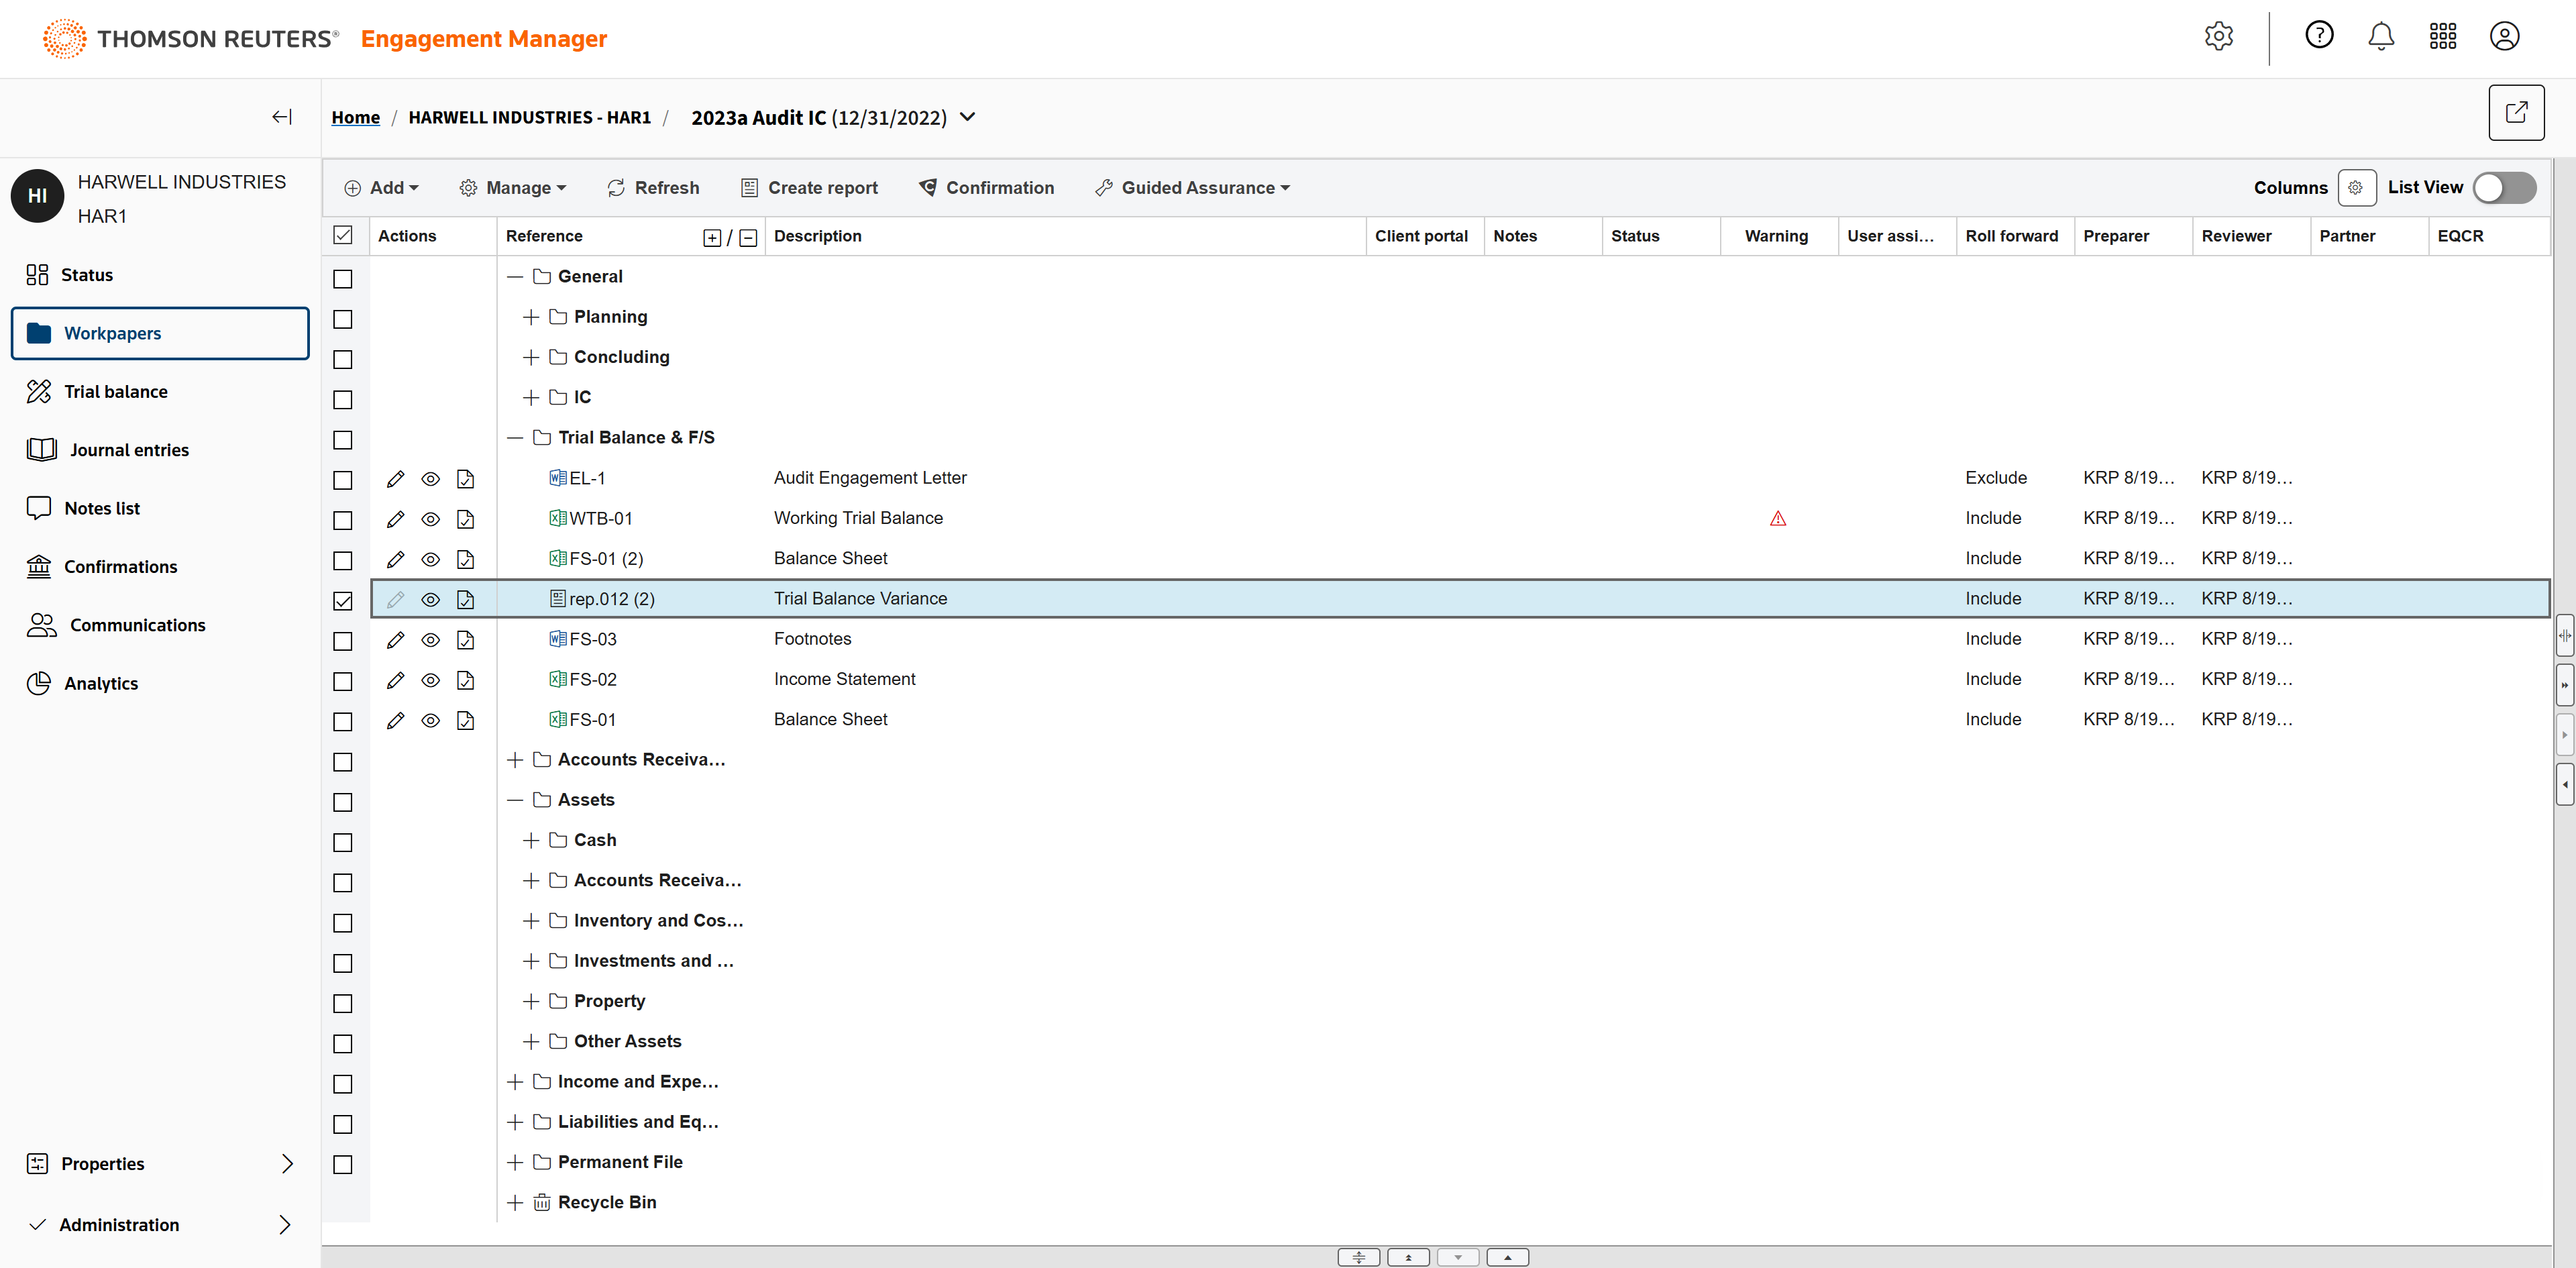Open the engagement name dropdown chevron
2576x1268 pixels.
coord(967,117)
